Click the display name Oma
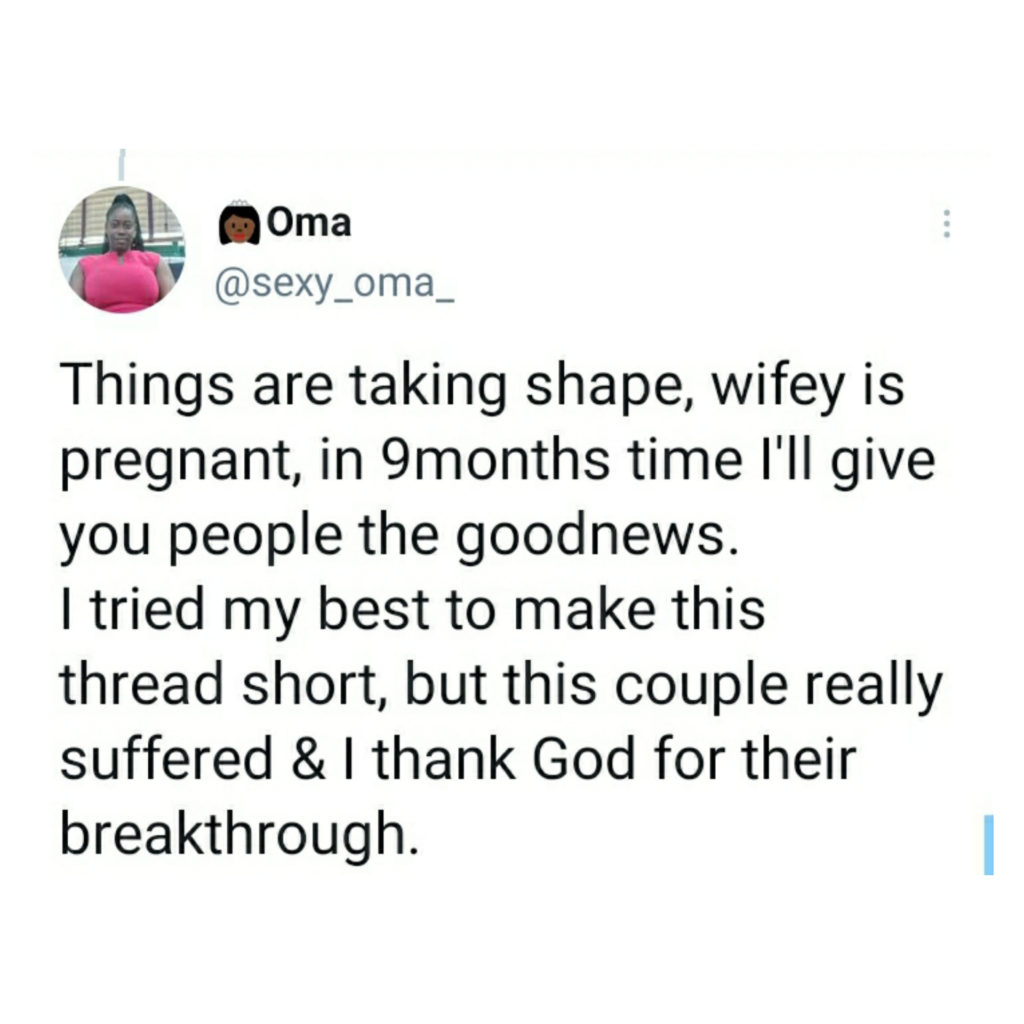Image resolution: width=1024 pixels, height=1024 pixels. [x=309, y=224]
